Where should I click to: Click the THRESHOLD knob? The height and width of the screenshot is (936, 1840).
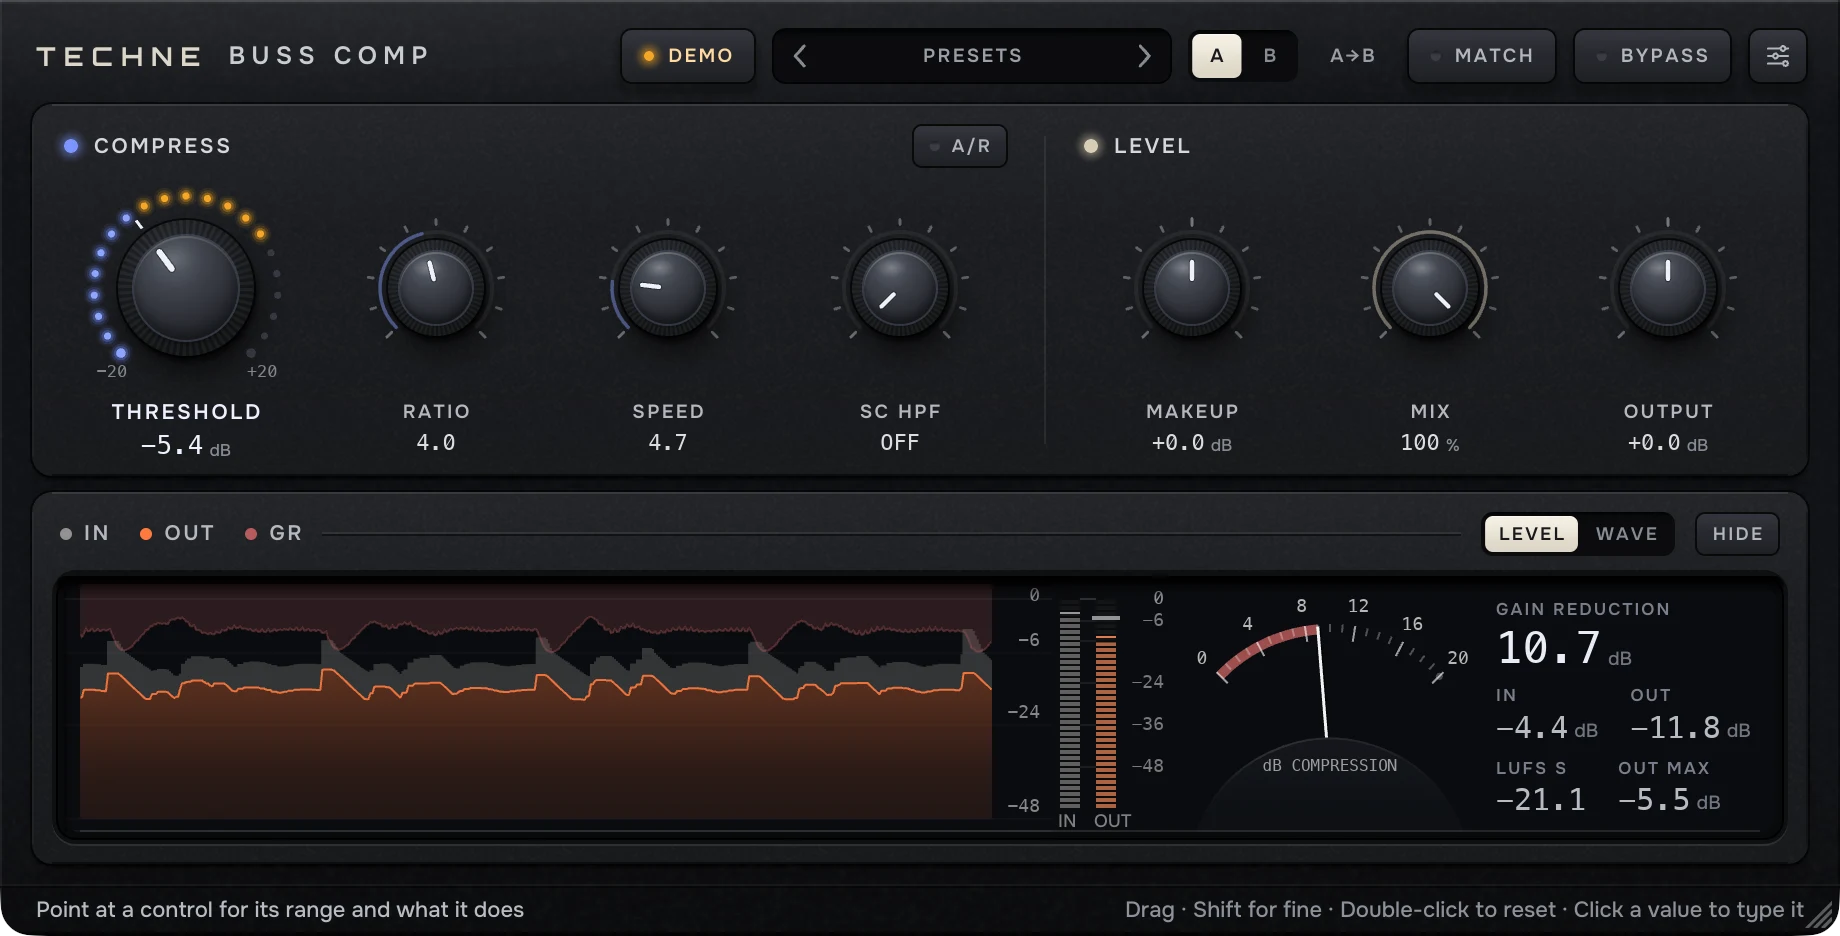pyautogui.click(x=186, y=289)
